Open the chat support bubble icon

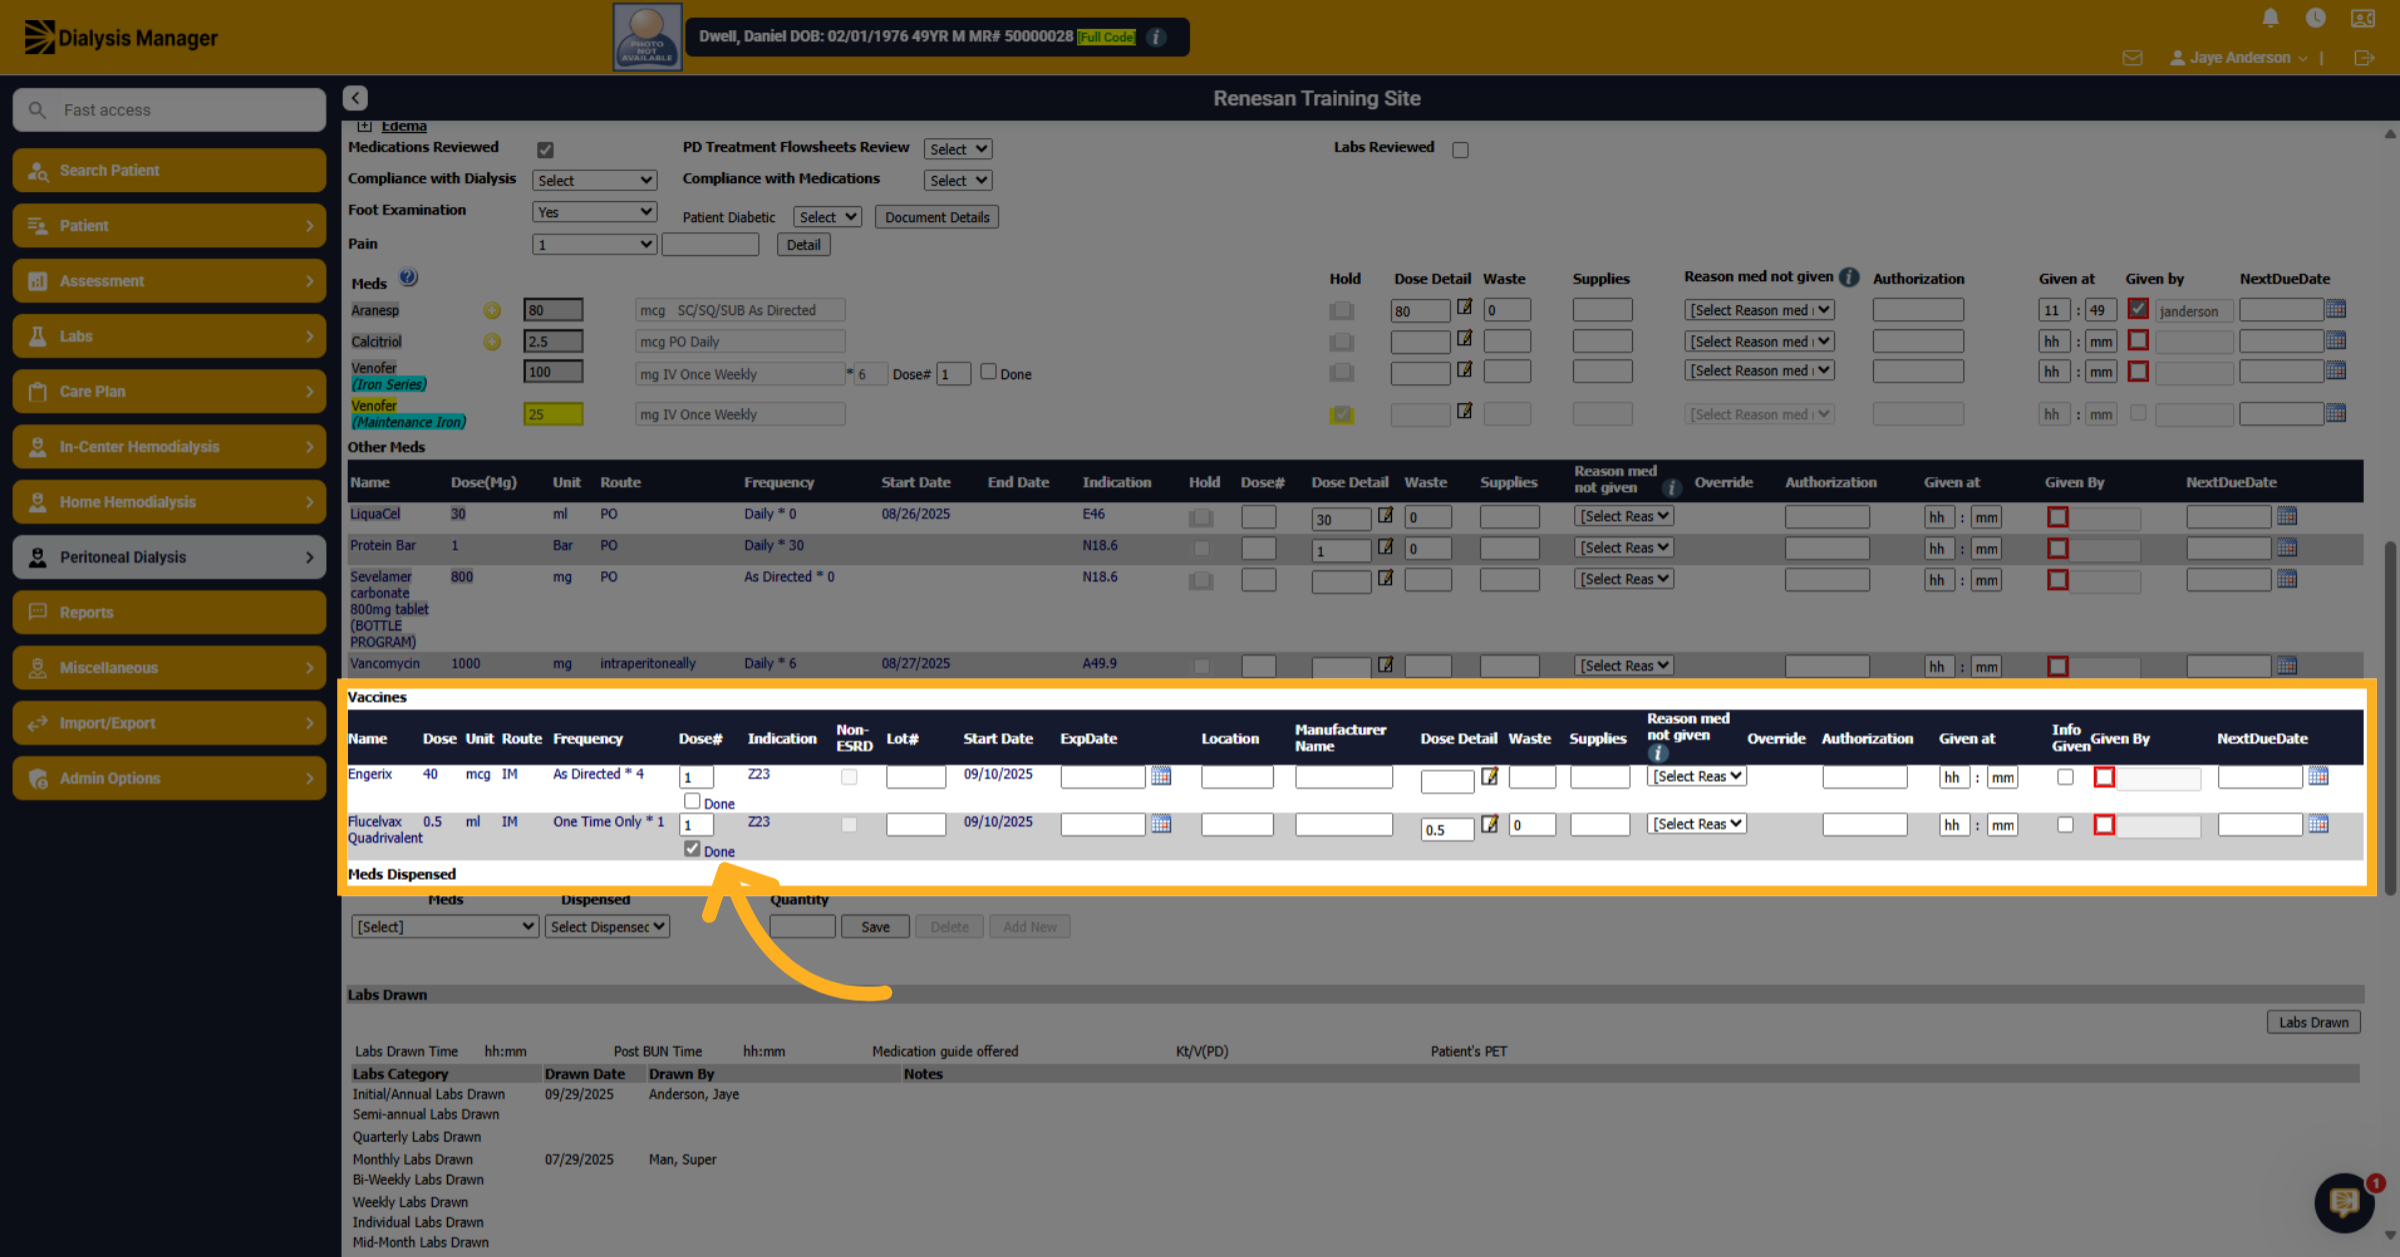point(2343,1201)
